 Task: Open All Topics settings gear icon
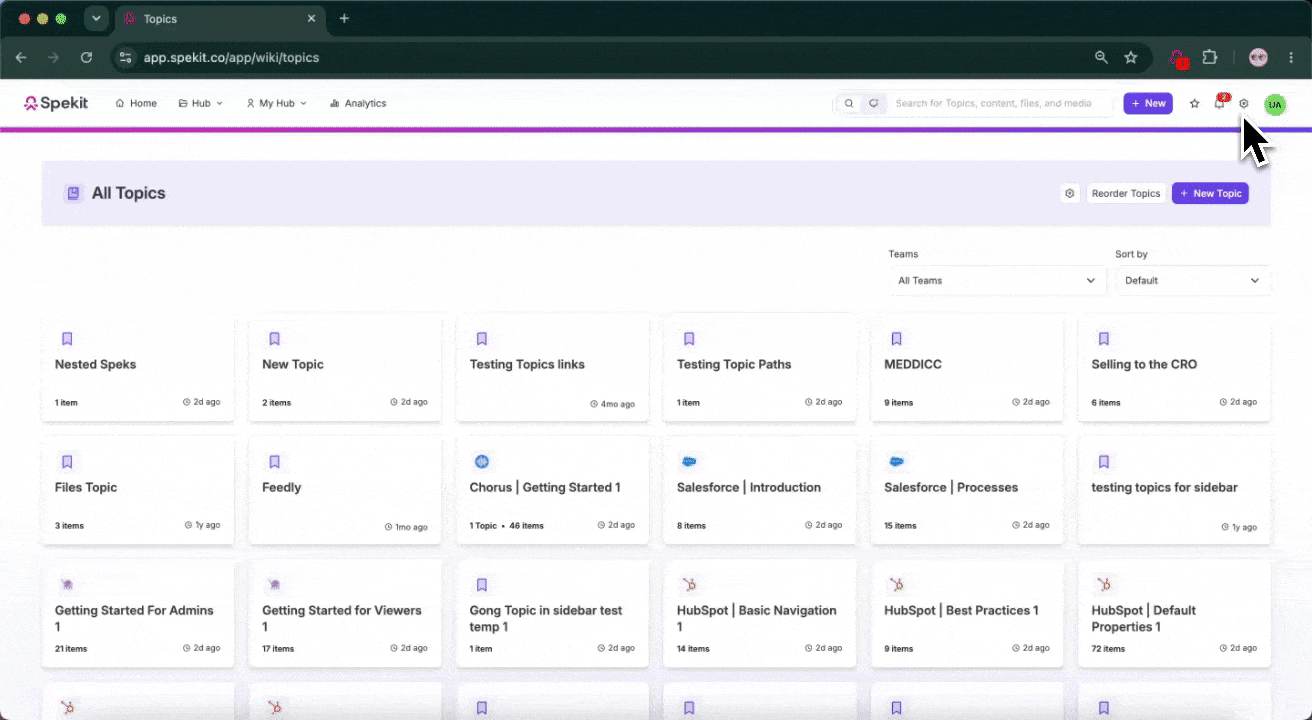pos(1070,193)
